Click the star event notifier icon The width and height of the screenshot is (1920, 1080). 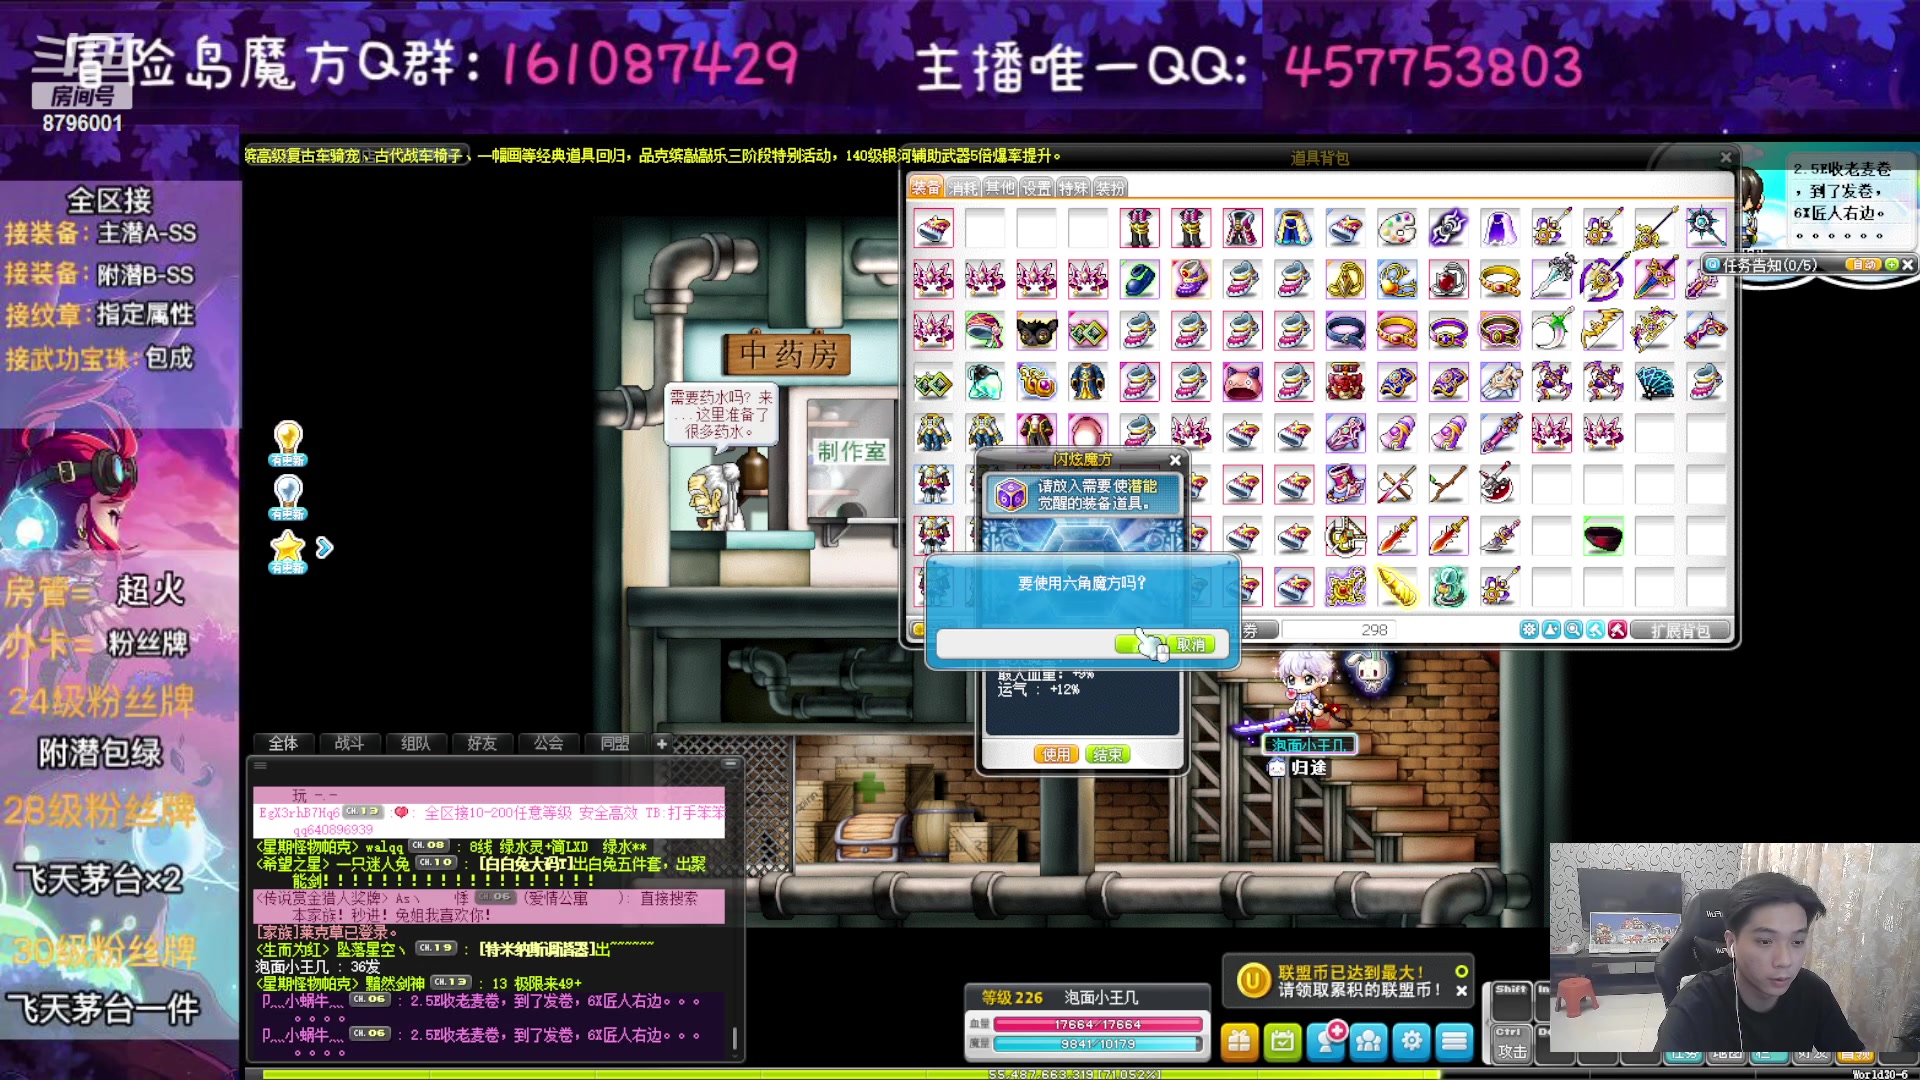[288, 551]
